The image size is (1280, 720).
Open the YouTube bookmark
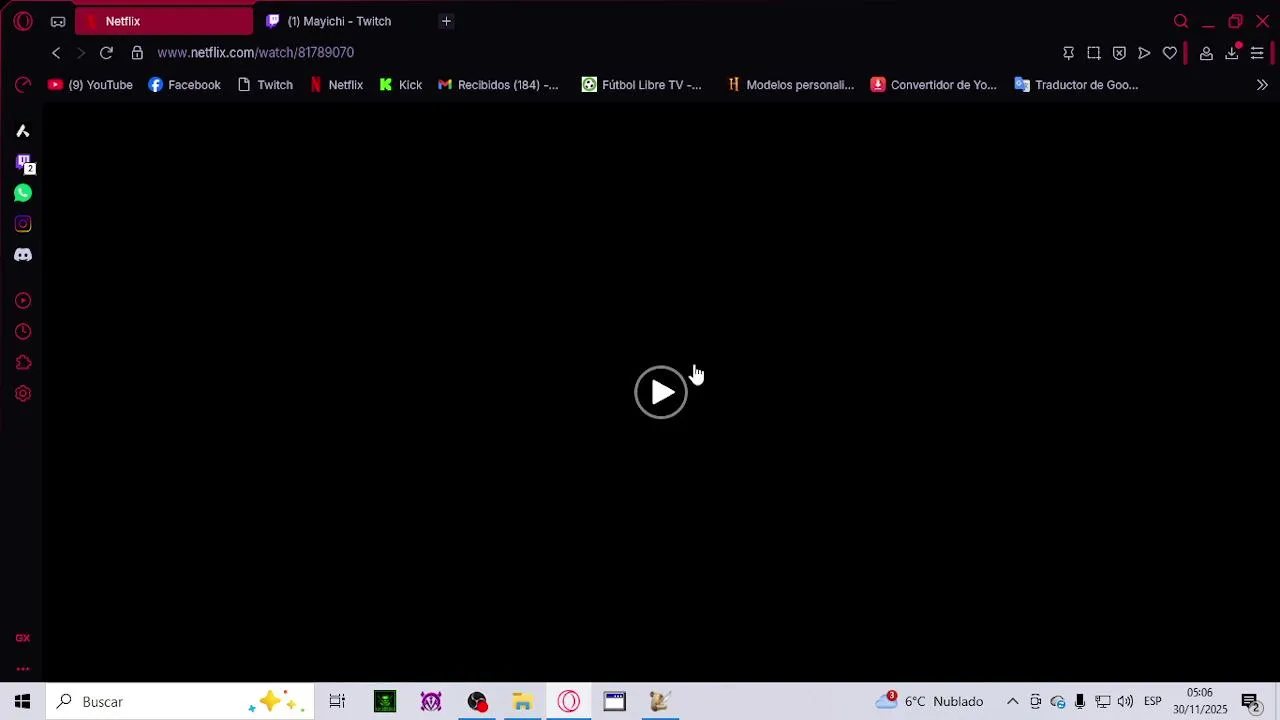[90, 85]
